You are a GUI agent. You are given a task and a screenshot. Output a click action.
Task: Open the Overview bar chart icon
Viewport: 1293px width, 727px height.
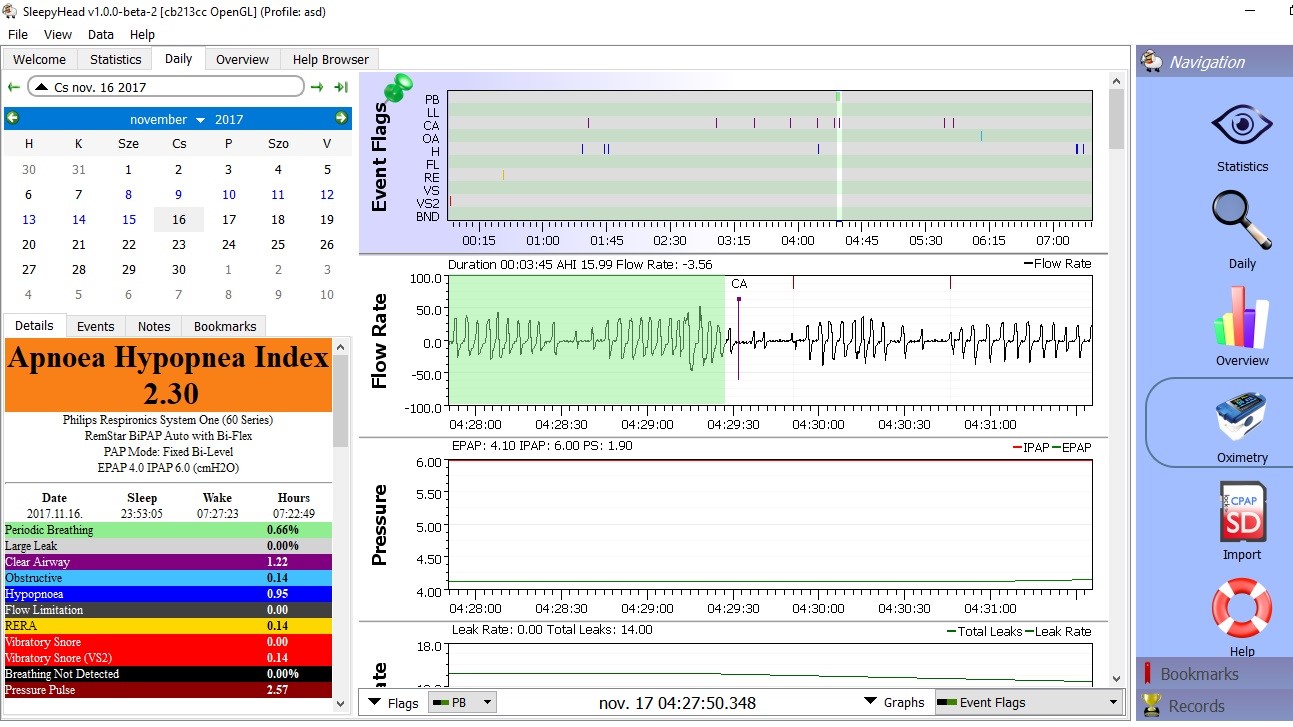(x=1241, y=317)
